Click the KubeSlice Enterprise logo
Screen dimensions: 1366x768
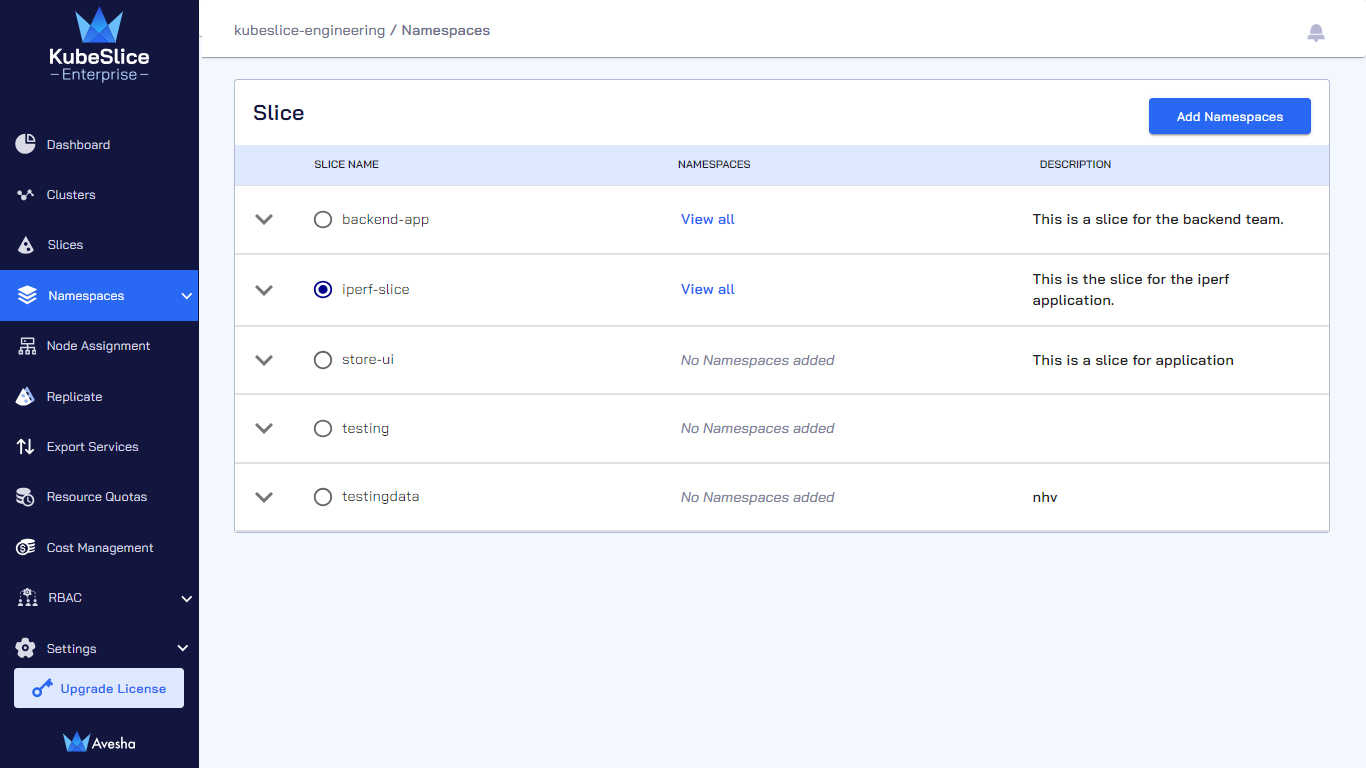pyautogui.click(x=99, y=45)
